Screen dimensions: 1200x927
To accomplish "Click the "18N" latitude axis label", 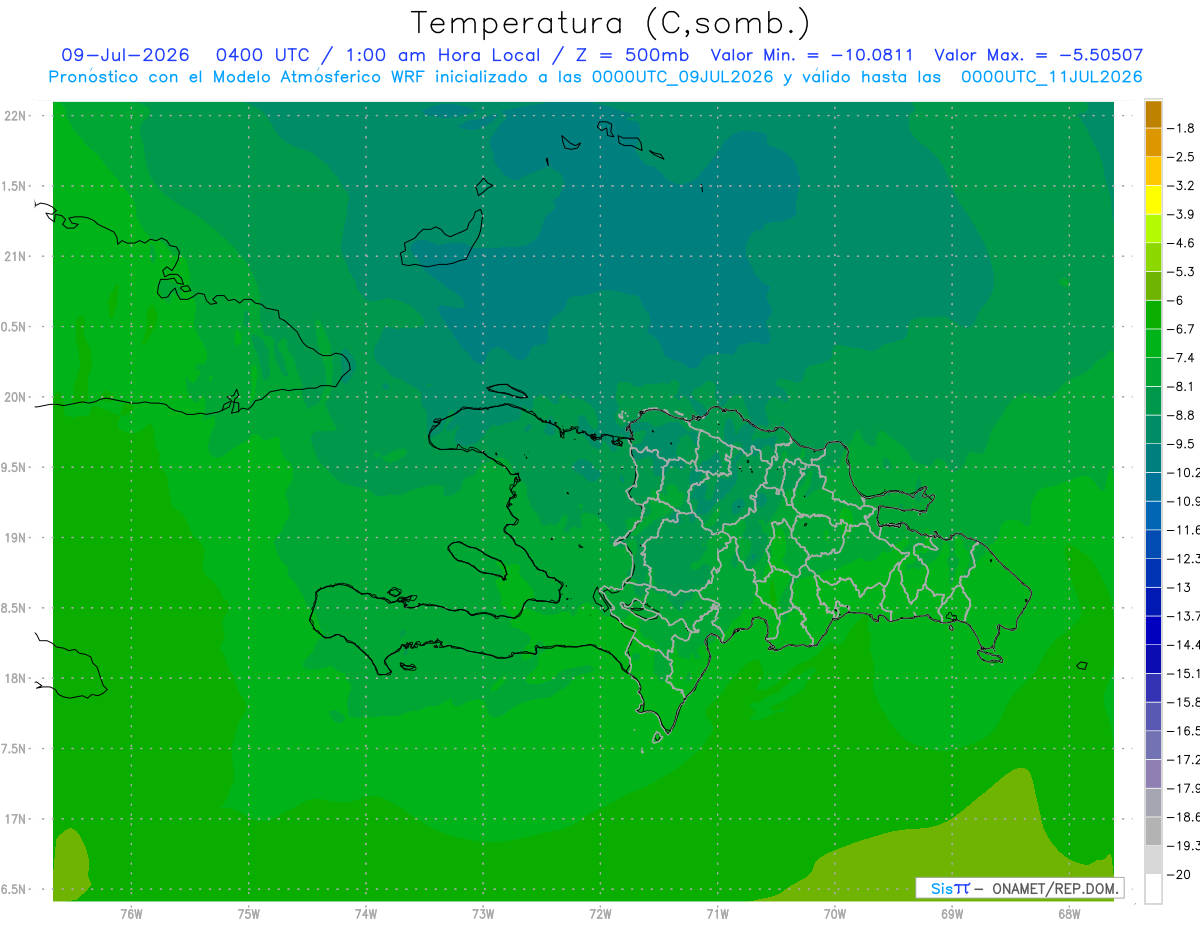I will [x=16, y=678].
